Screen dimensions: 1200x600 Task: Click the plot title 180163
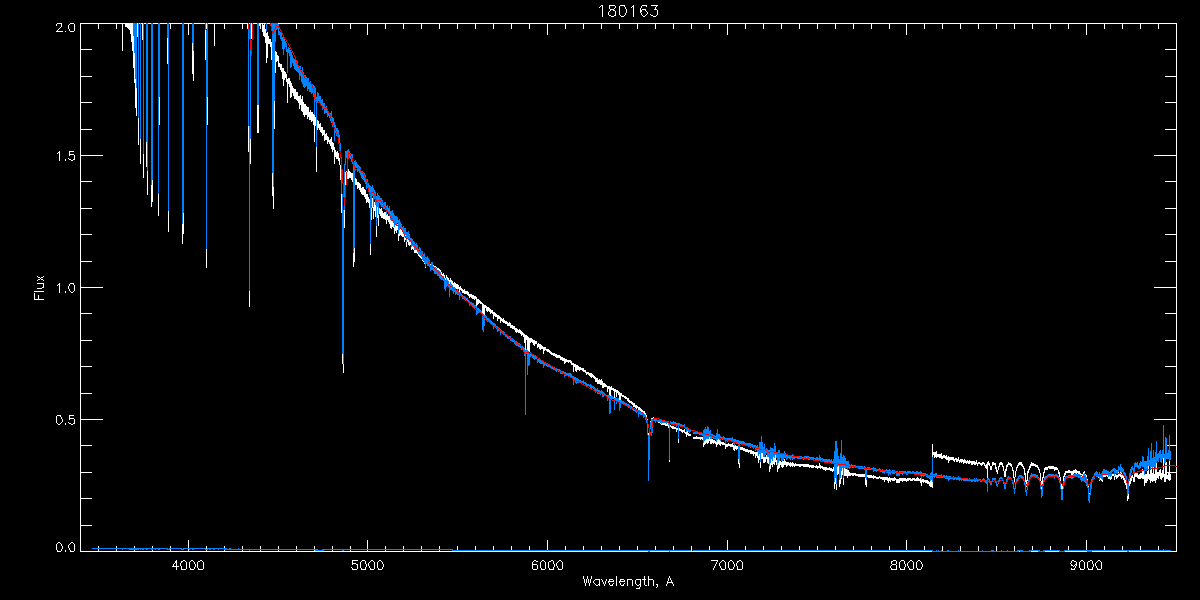click(x=628, y=11)
